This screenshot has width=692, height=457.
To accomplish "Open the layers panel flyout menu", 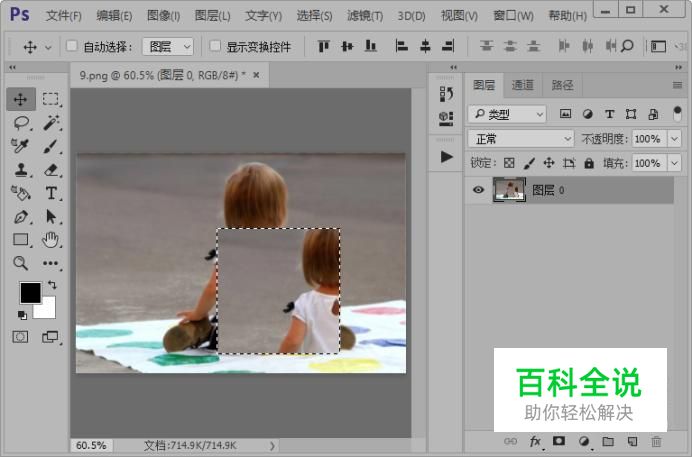I will [x=677, y=85].
